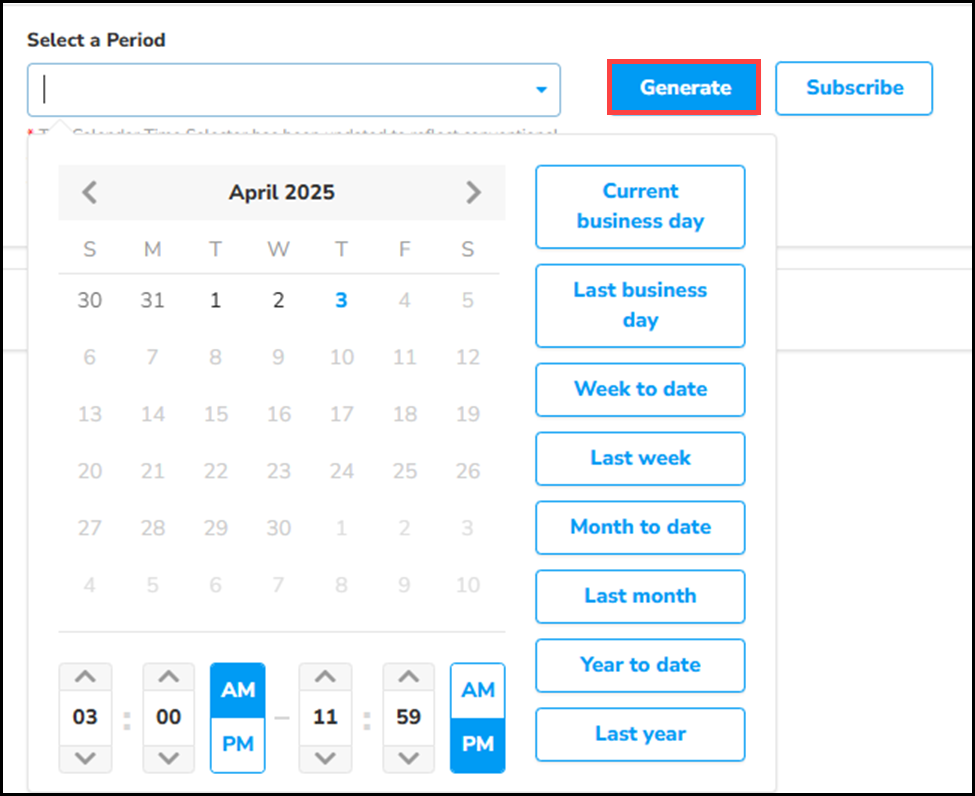
Task: Increase the start minute value
Action: click(x=169, y=678)
